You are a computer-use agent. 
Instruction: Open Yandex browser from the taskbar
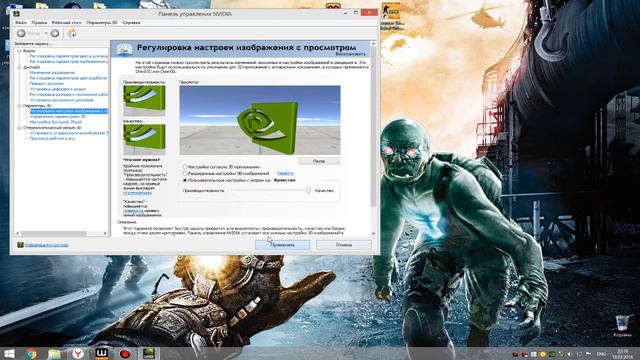pos(78,354)
